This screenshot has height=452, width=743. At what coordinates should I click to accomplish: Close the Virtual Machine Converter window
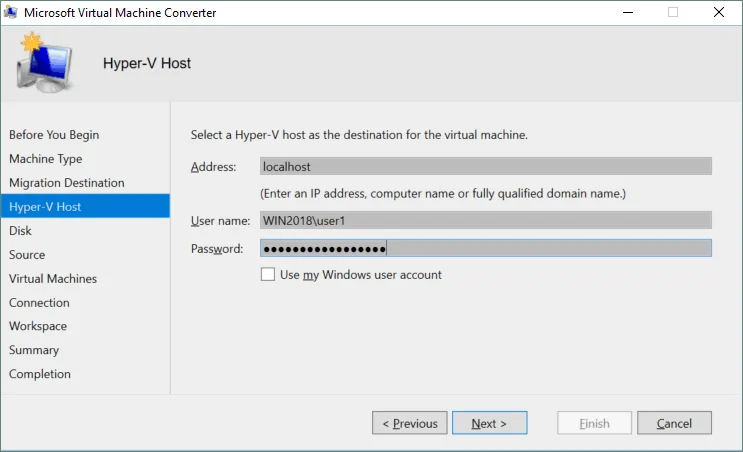coord(719,12)
